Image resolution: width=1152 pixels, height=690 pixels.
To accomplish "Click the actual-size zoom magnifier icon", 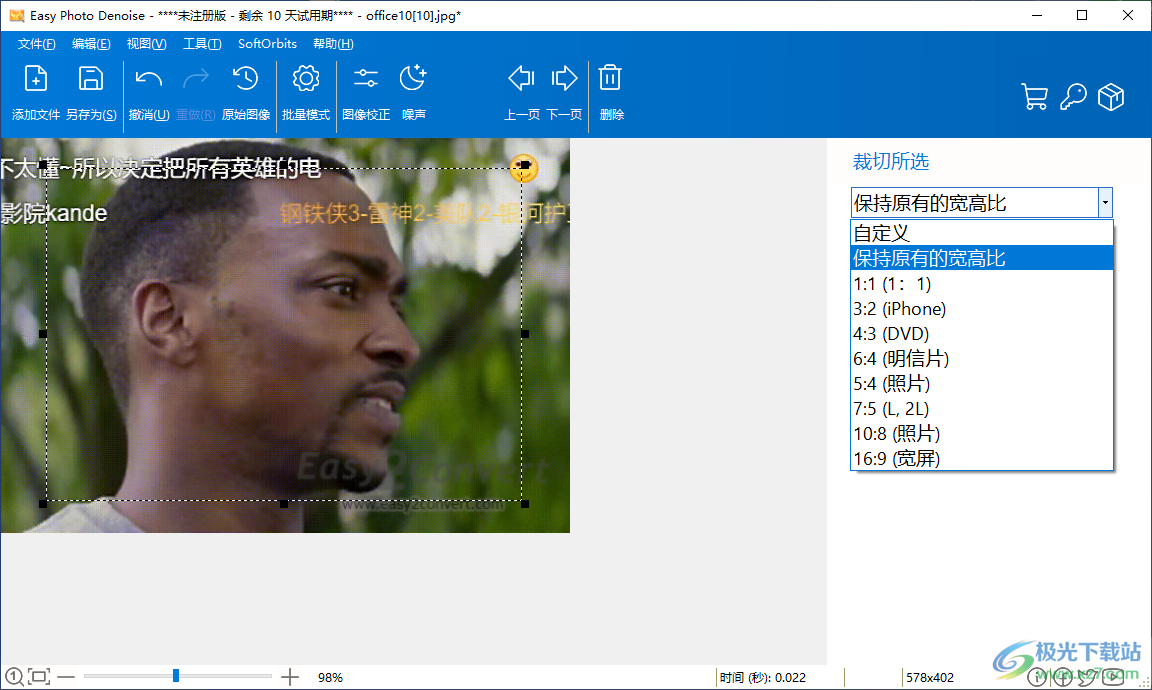I will coord(14,677).
